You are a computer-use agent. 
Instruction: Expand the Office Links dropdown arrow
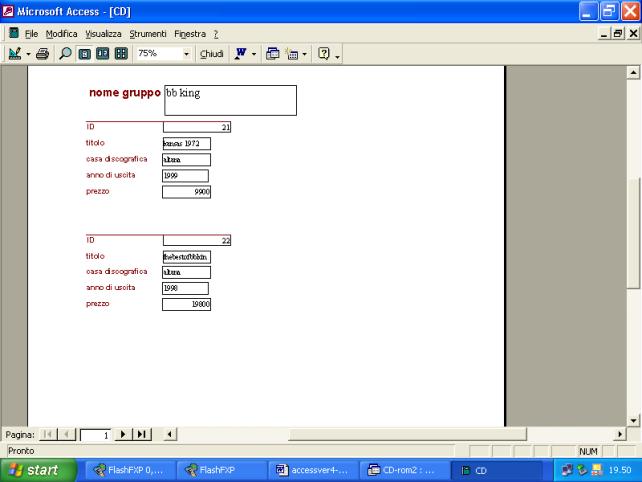(x=254, y=54)
